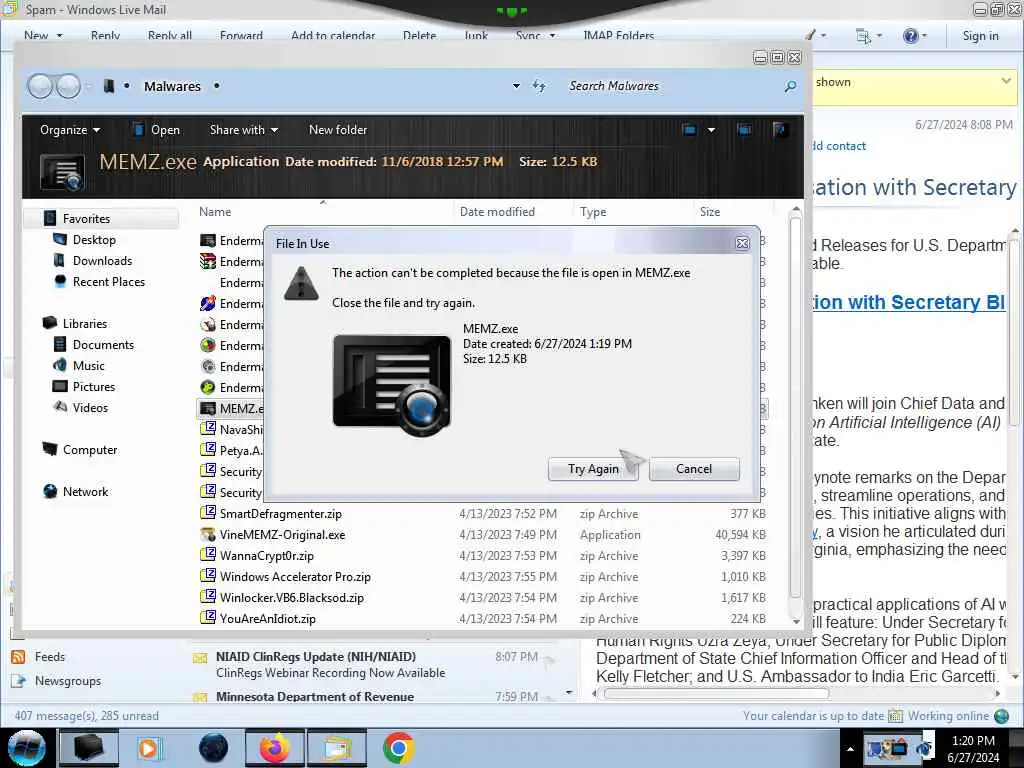Open Firefox from the taskbar
This screenshot has height=768, width=1024.
click(274, 748)
